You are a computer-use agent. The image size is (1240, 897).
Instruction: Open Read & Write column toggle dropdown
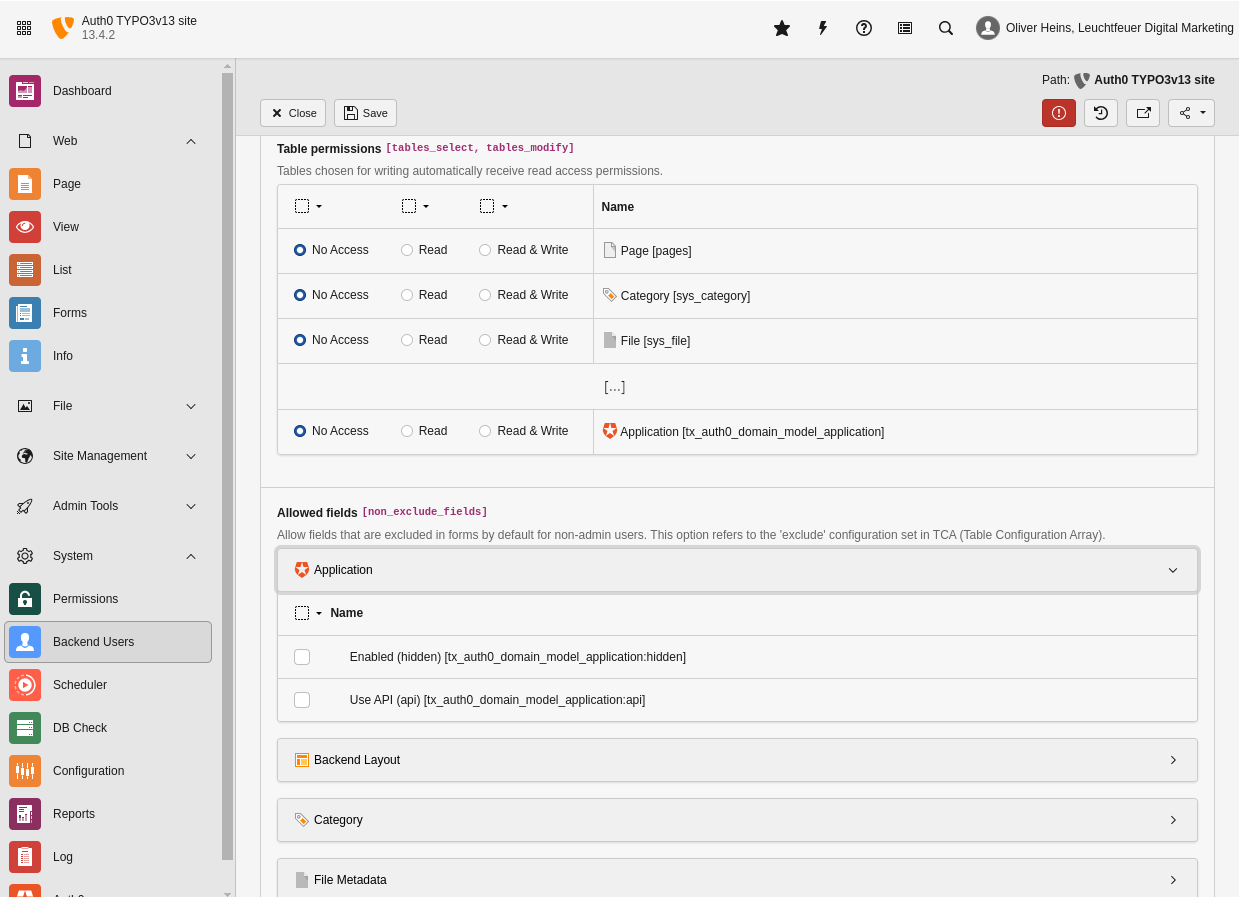click(494, 206)
